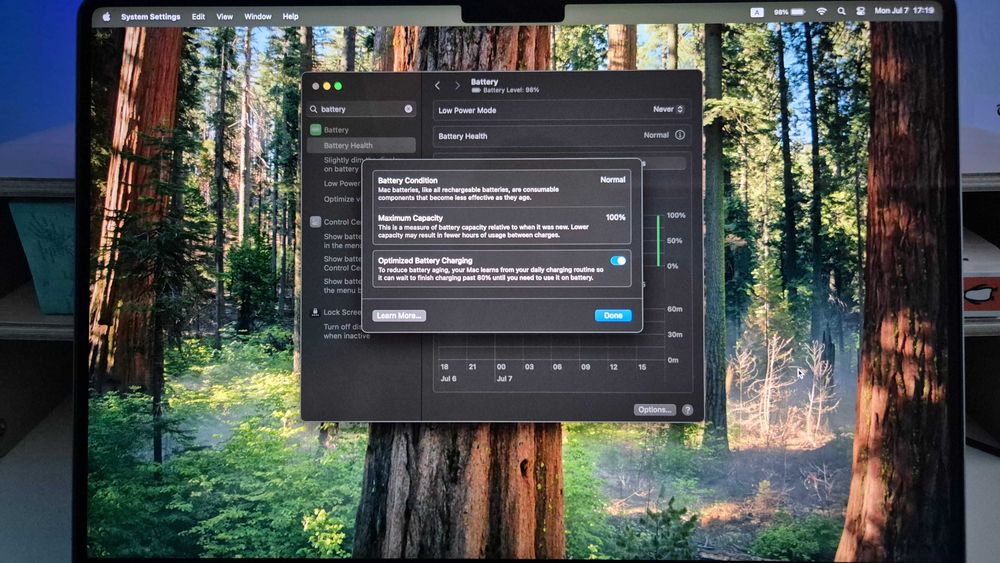Viewport: 1000px width, 563px height.
Task: Click the Battery Health info icon
Action: point(680,135)
